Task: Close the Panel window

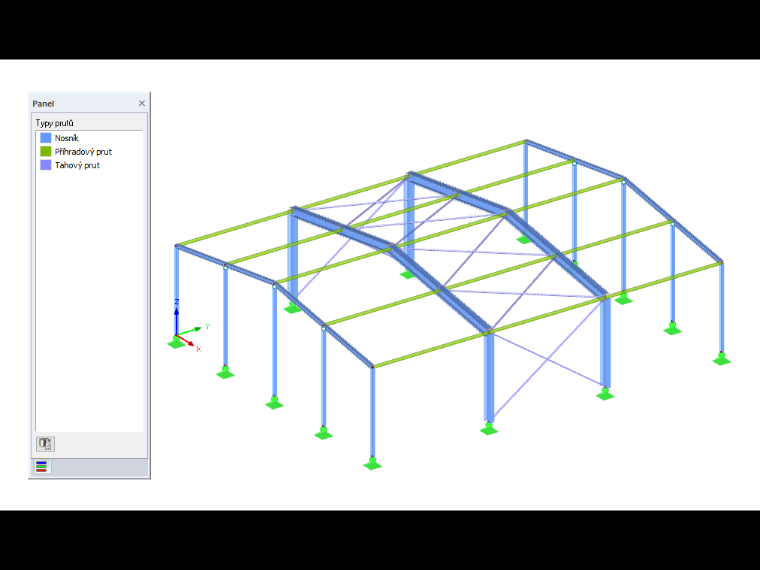Action: coord(142,103)
